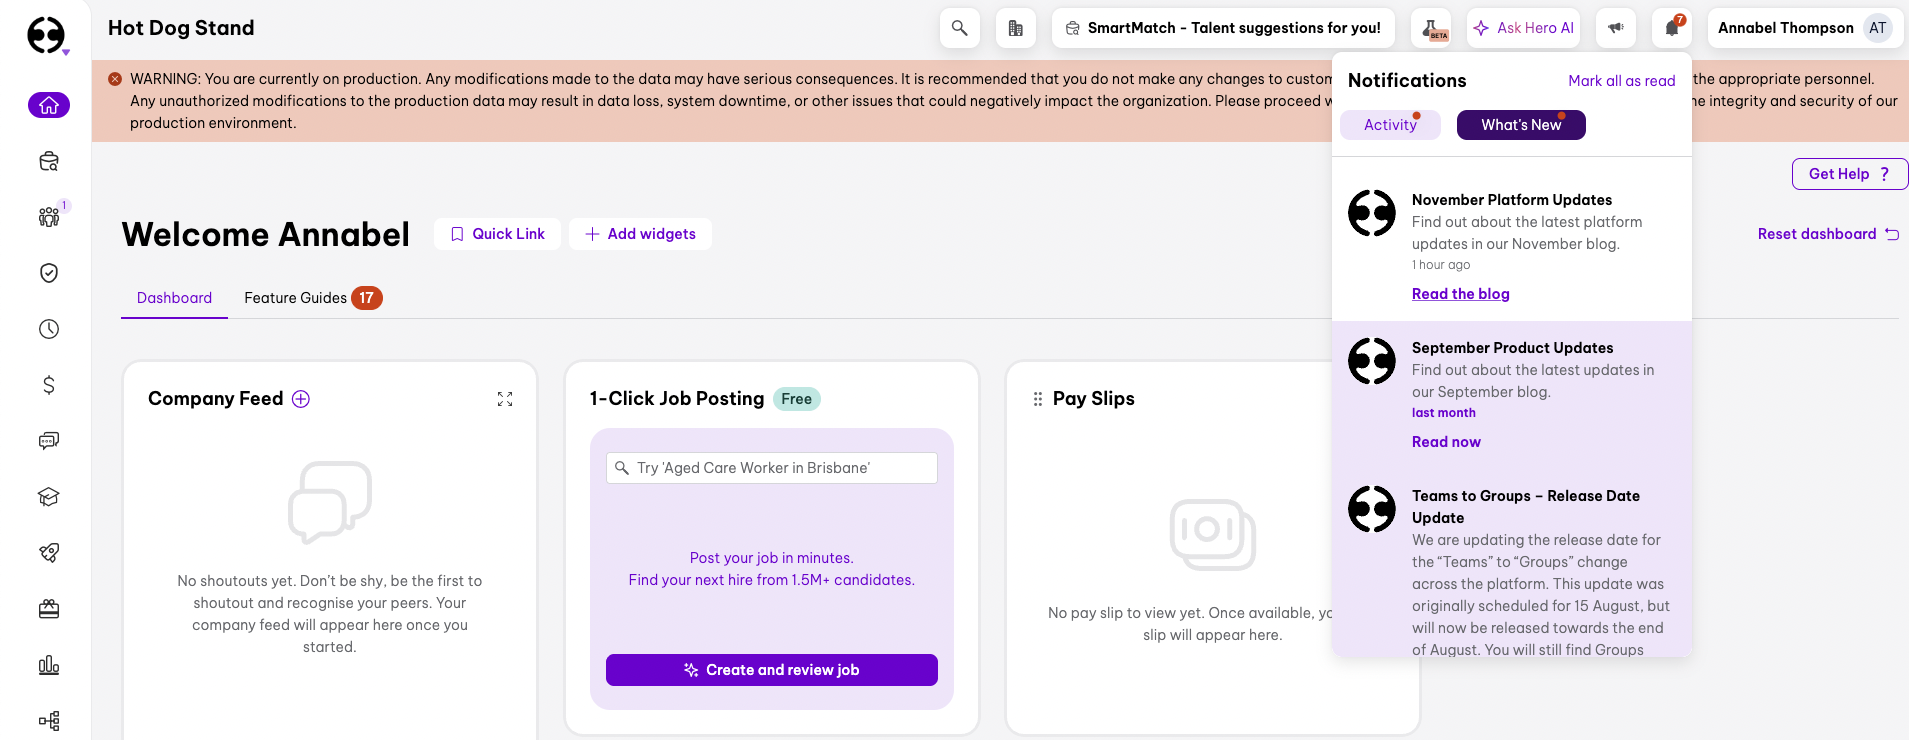The width and height of the screenshot is (1909, 740).
Task: Open the Read the blog link
Action: (1461, 294)
